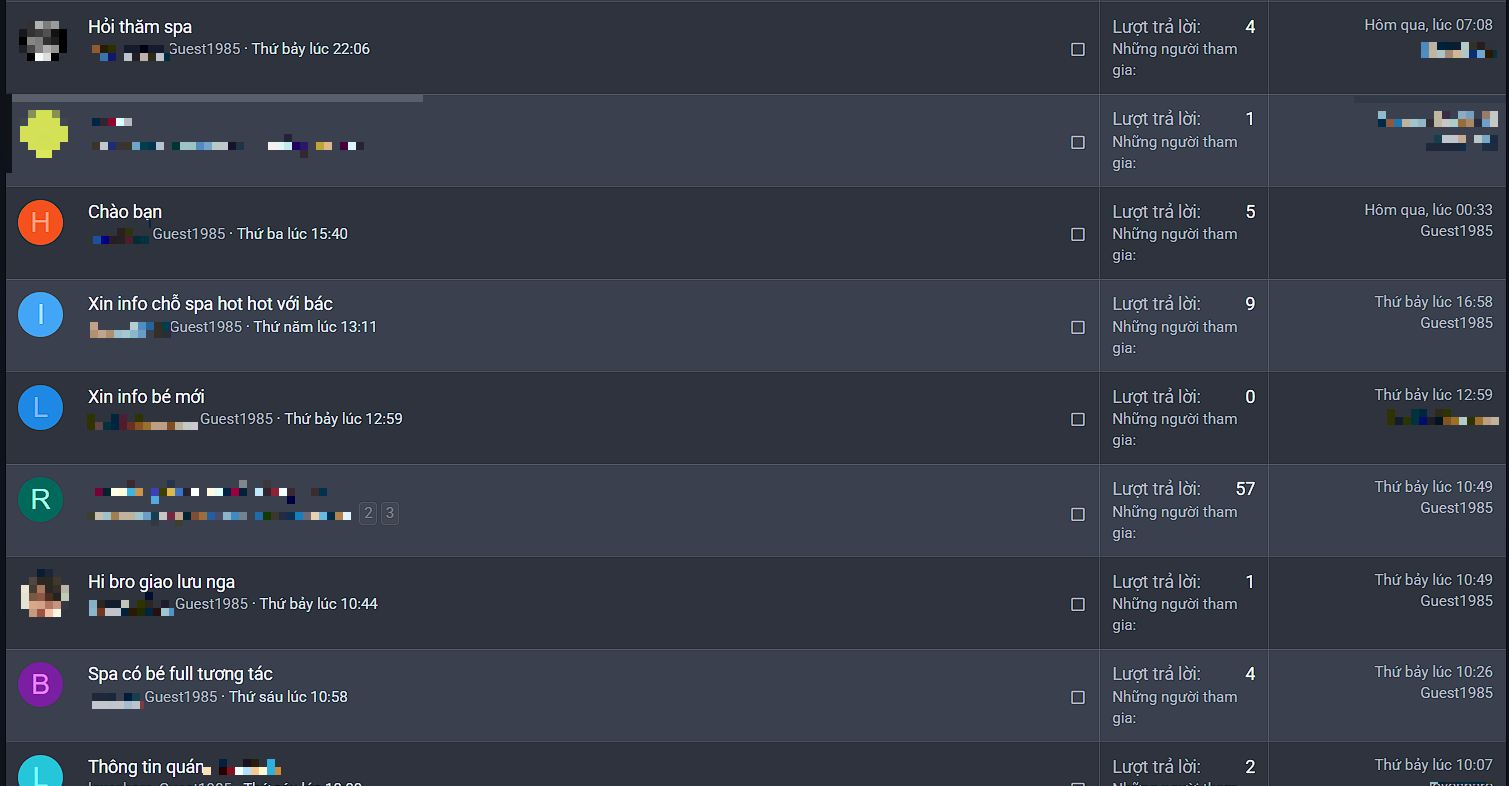Click the orange H avatar icon
This screenshot has height=786, width=1509.
click(41, 223)
